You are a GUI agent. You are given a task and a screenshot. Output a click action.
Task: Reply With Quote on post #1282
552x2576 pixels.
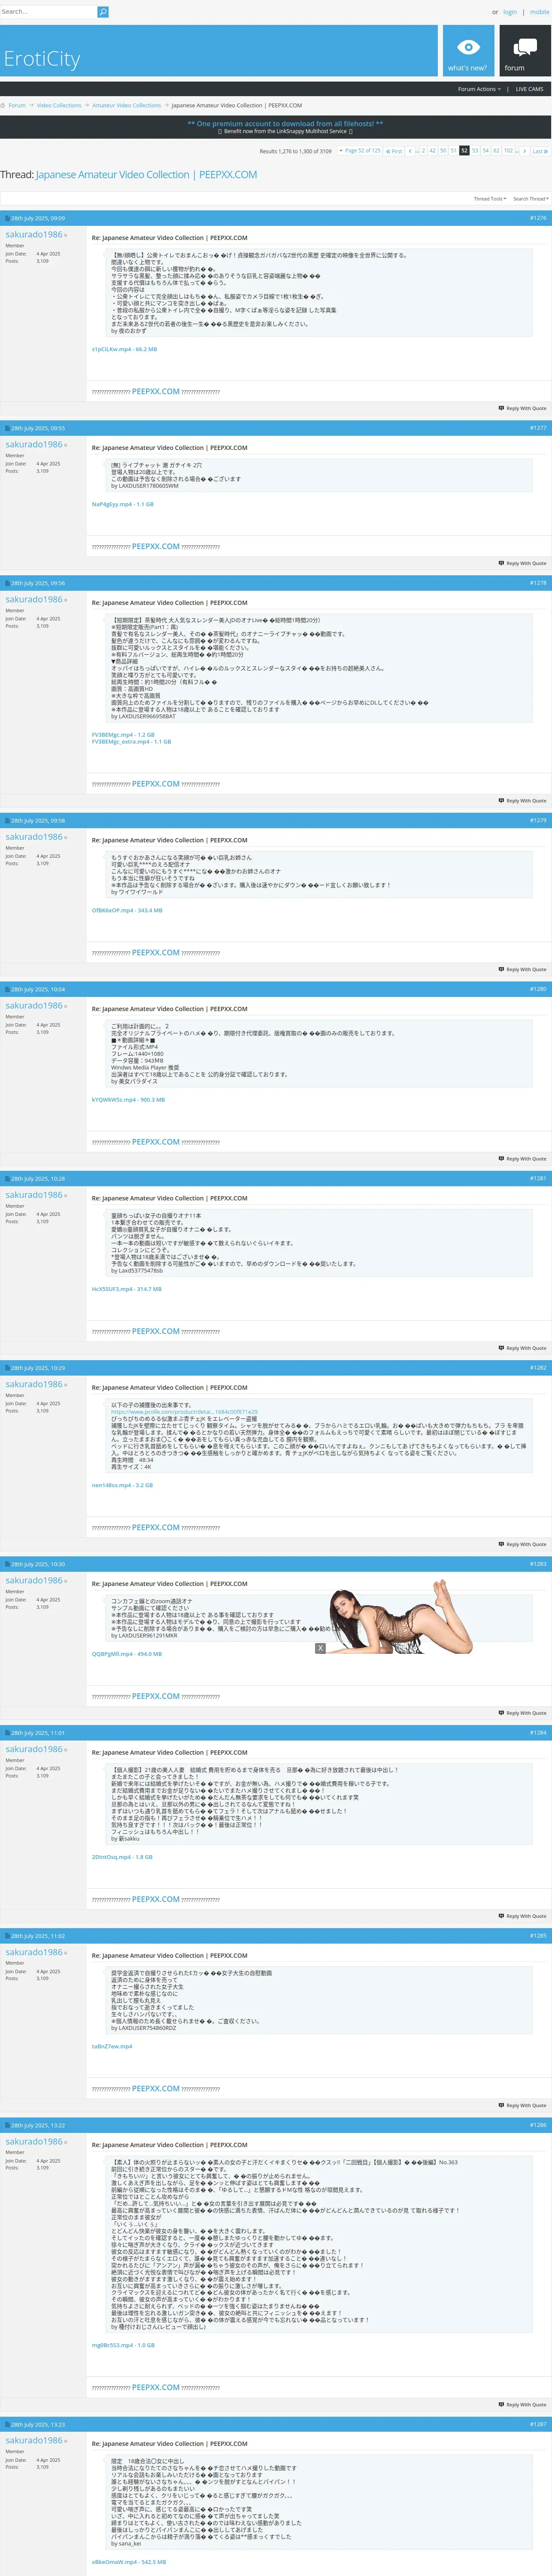tap(522, 1544)
